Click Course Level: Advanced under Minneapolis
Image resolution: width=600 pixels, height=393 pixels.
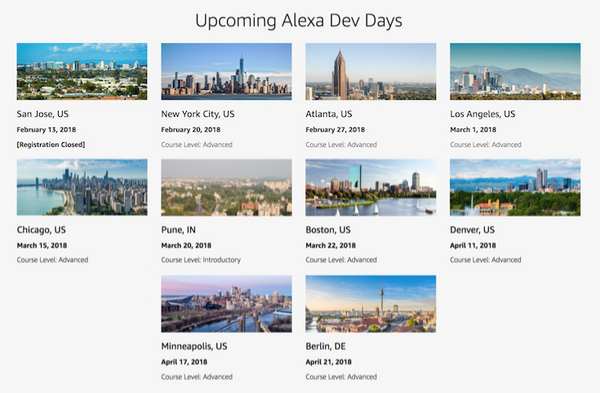[x=197, y=377]
